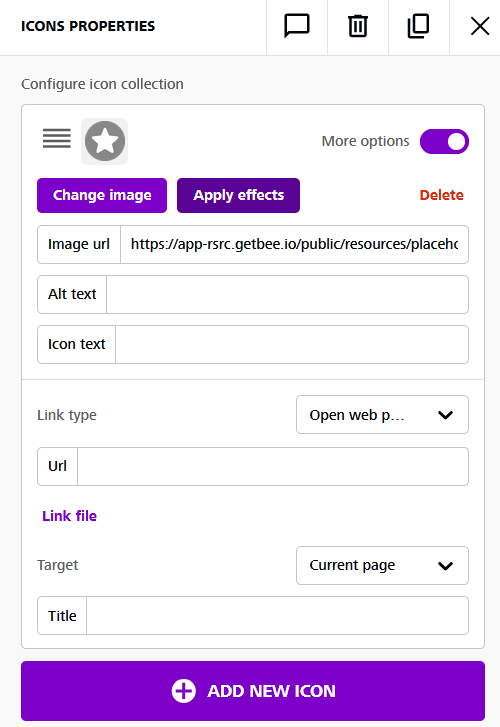Click the Apply effects button
Image resolution: width=500 pixels, height=727 pixels.
coord(238,195)
